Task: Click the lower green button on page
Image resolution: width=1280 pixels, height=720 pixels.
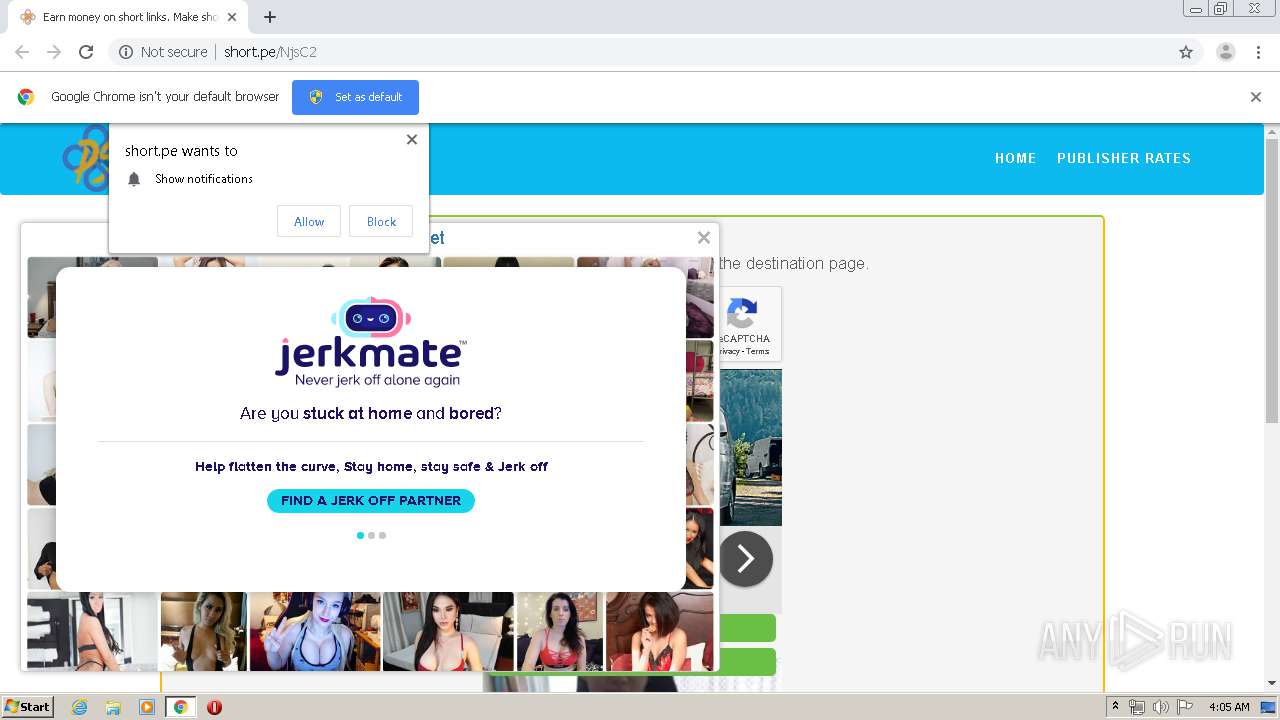Action: pyautogui.click(x=747, y=661)
